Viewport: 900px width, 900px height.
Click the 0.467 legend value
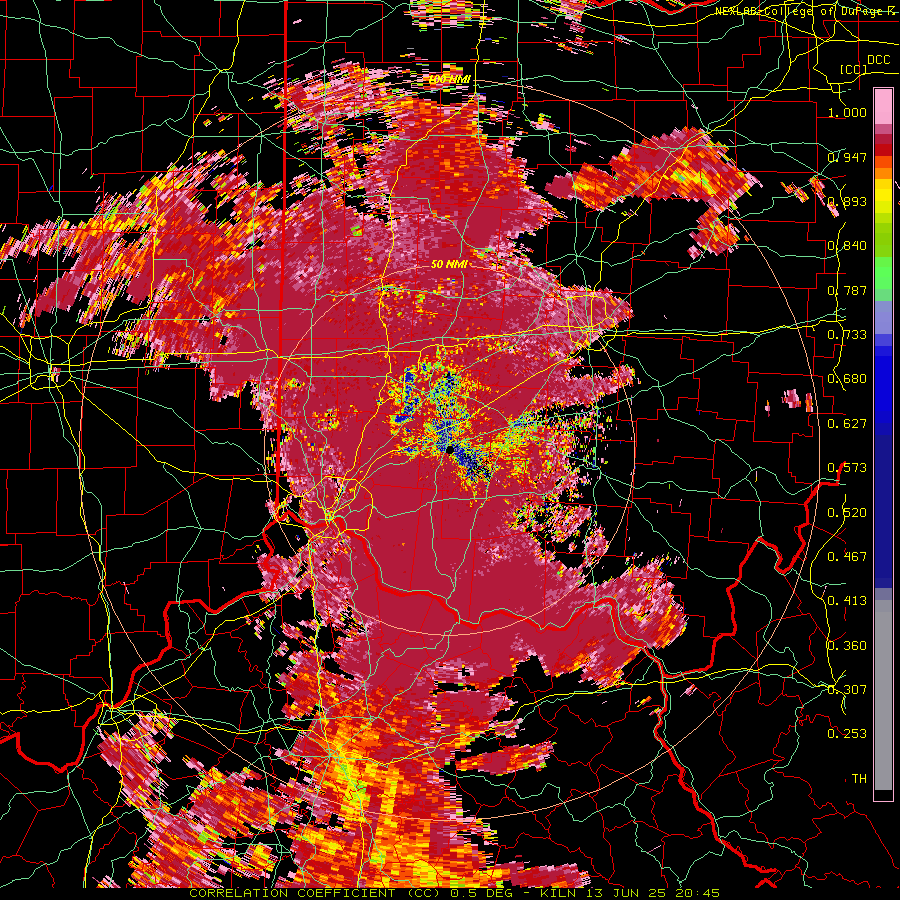tap(847, 557)
